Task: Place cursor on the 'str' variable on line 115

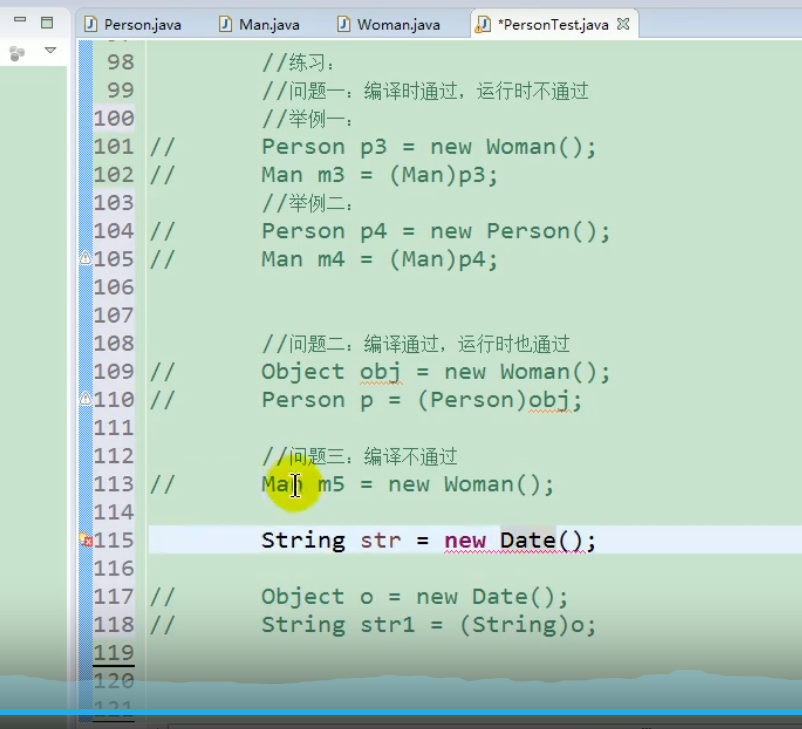Action: (x=380, y=541)
